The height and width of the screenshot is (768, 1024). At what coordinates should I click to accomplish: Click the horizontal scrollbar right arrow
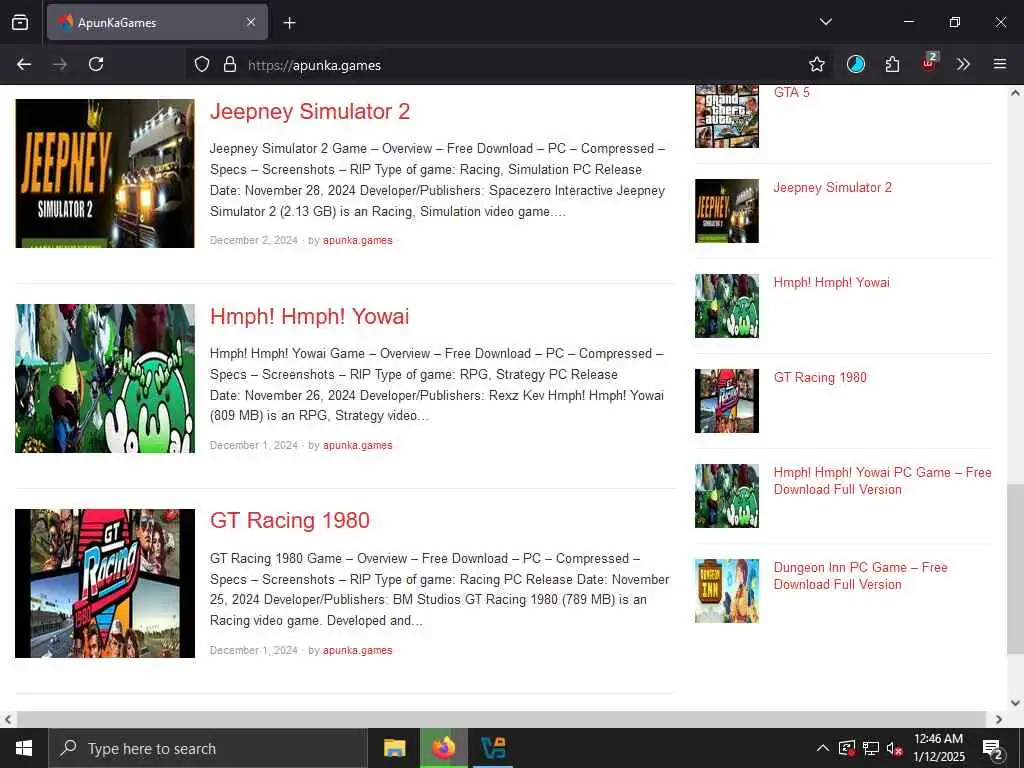coord(999,720)
